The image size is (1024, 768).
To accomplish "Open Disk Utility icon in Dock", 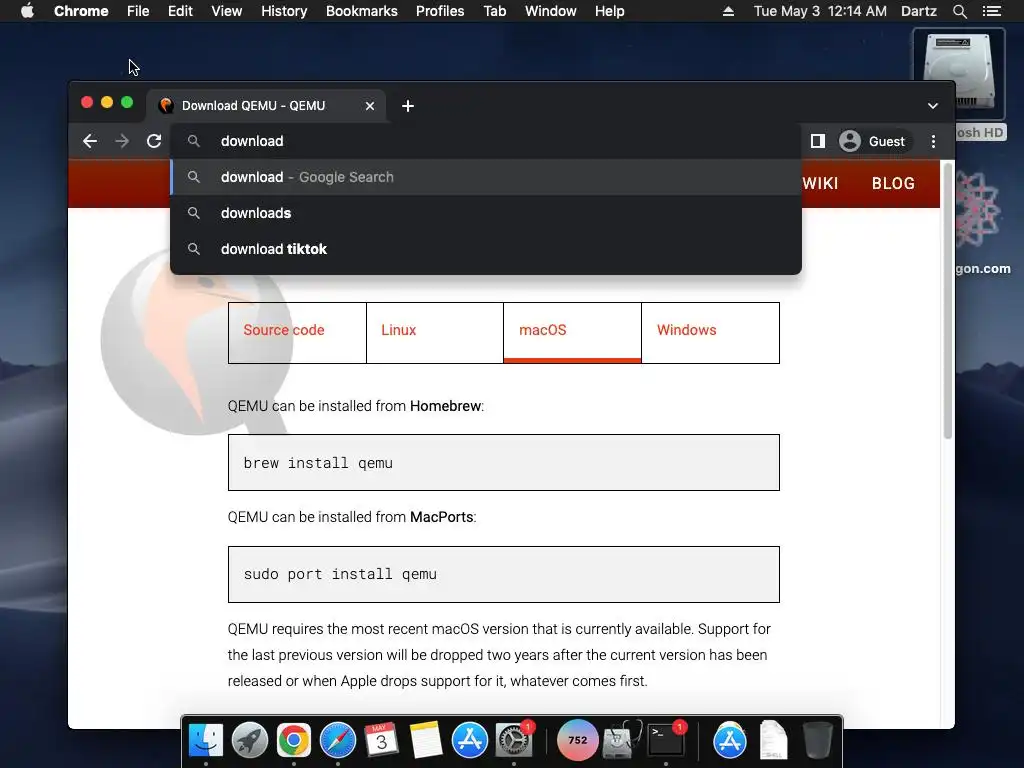I will coord(622,740).
